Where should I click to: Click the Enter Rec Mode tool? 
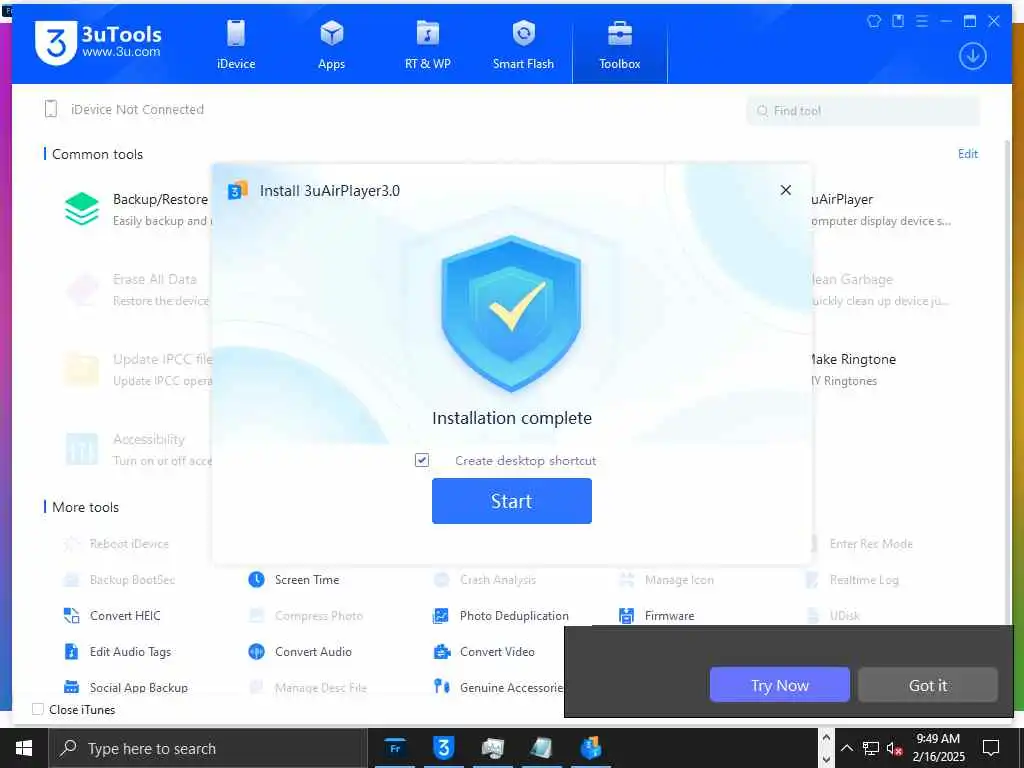click(x=861, y=544)
